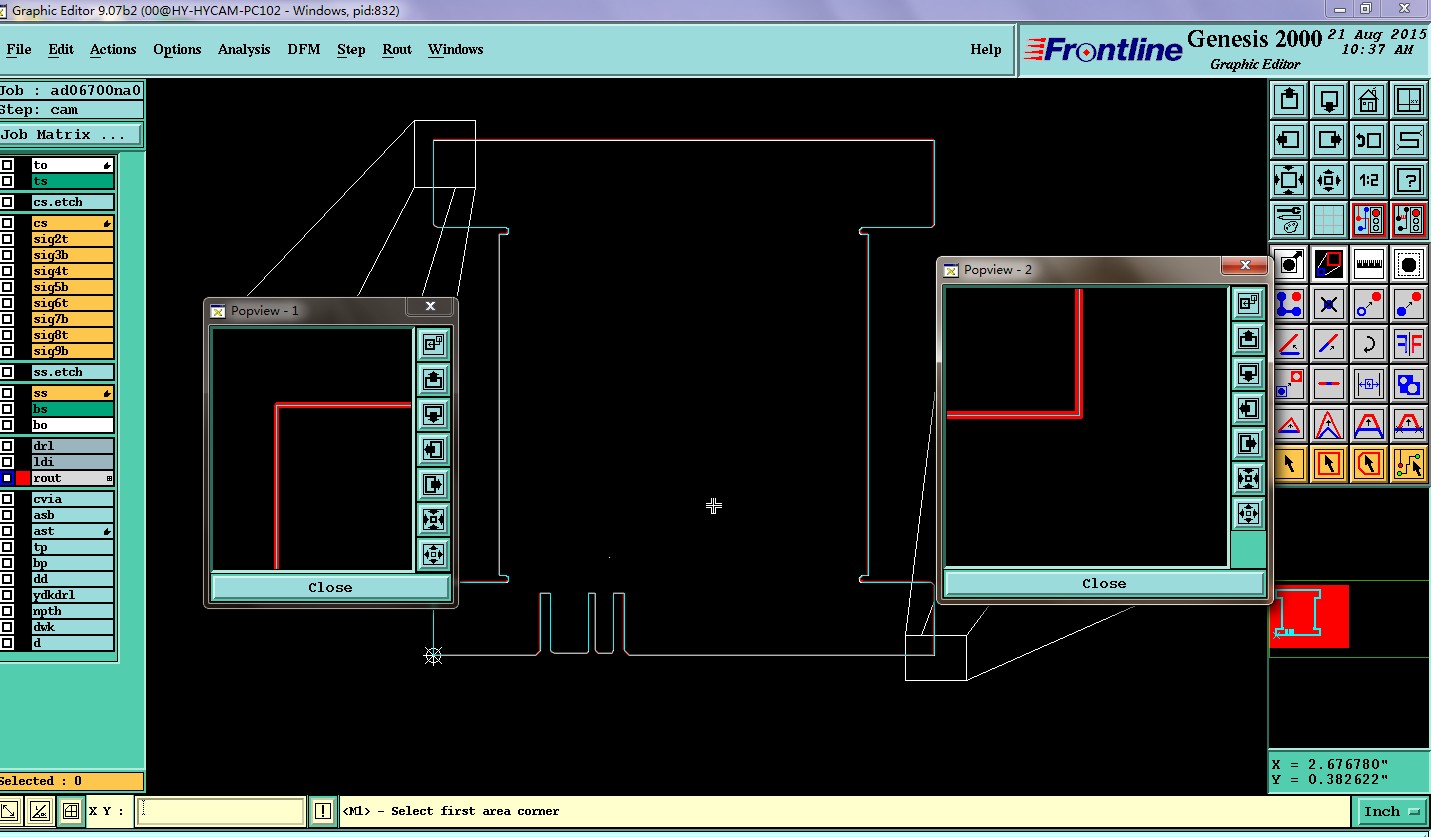Click the pan up view icon
Image resolution: width=1431 pixels, height=837 pixels.
tap(1289, 100)
